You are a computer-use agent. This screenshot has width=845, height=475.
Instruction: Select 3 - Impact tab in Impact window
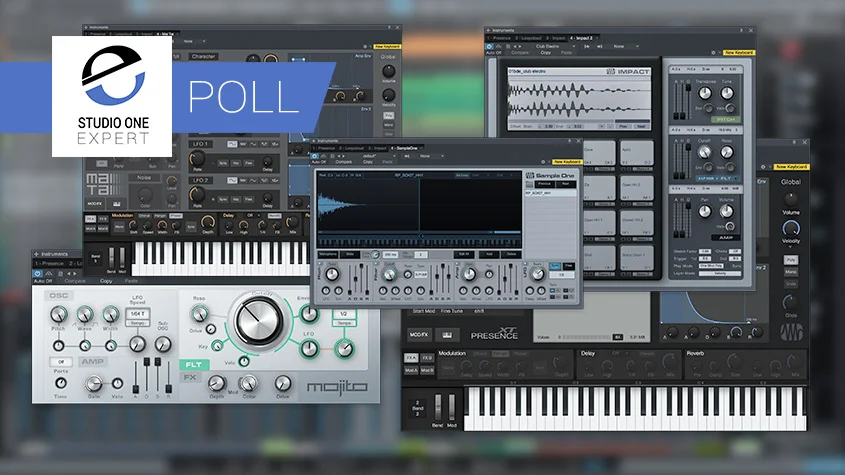557,38
